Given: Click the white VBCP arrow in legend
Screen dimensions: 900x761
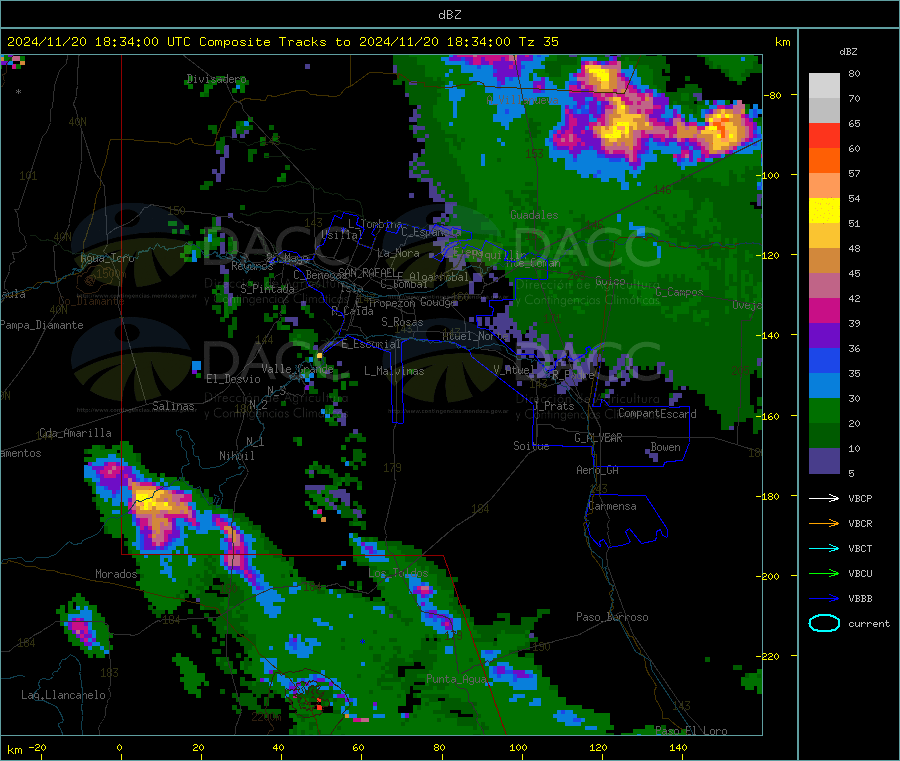Looking at the screenshot, I should 824,498.
